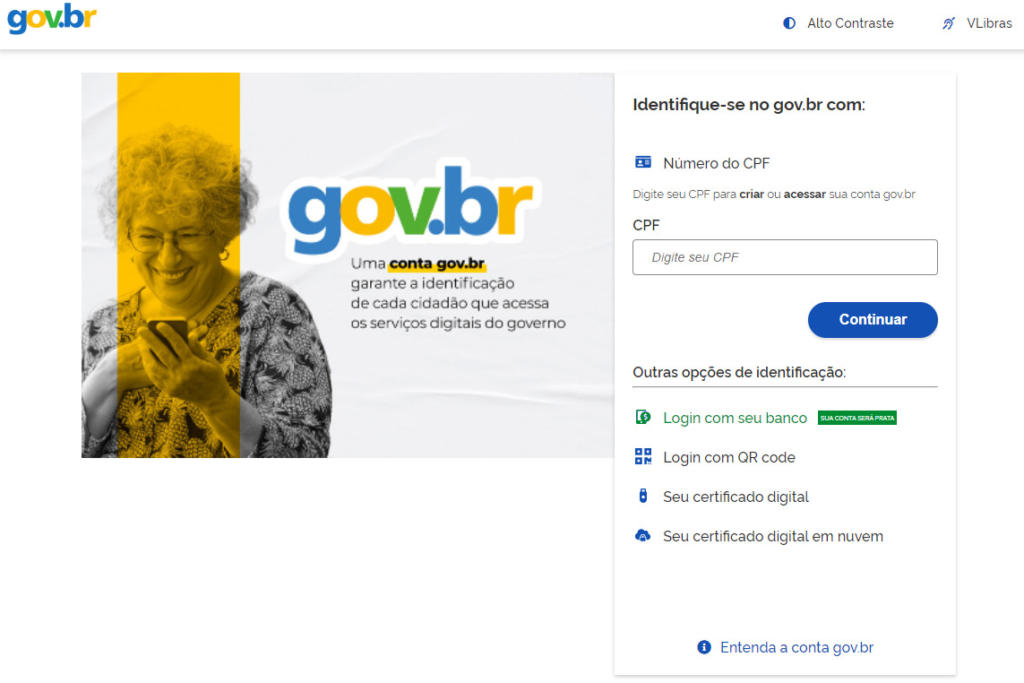Click the gov.br banner image
Viewport: 1024px width, 683px height.
coord(347,265)
